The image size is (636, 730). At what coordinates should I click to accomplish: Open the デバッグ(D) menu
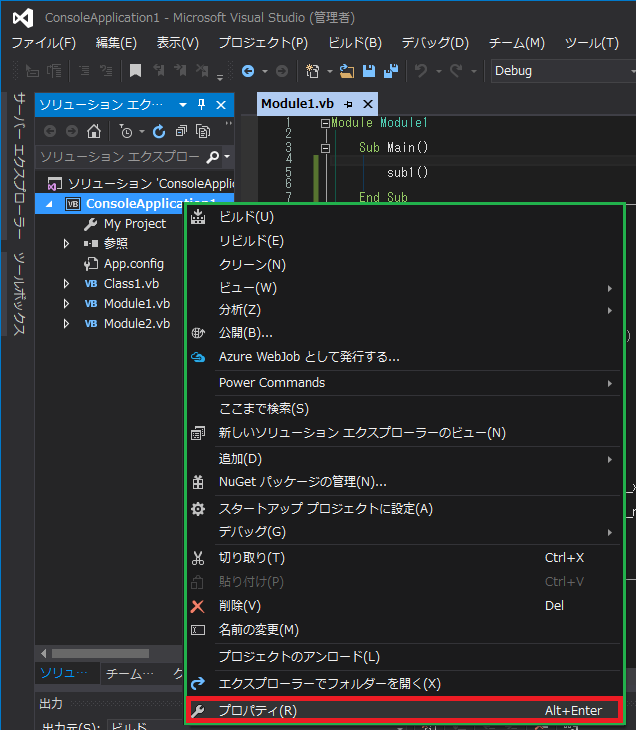[x=435, y=43]
